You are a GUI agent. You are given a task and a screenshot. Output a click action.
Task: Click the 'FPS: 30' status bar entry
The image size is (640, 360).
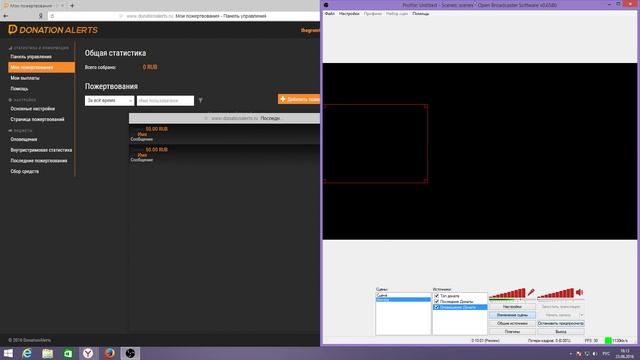click(x=591, y=340)
